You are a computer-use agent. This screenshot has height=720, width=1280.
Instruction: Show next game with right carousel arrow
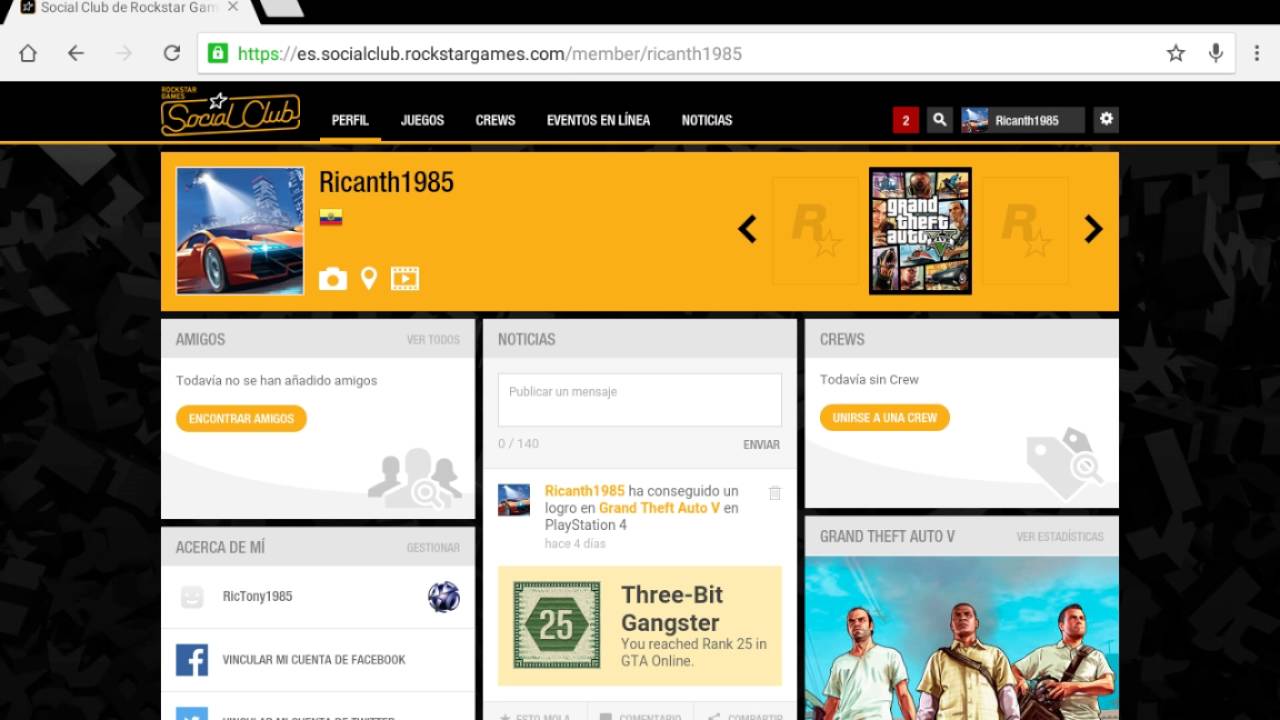1093,230
